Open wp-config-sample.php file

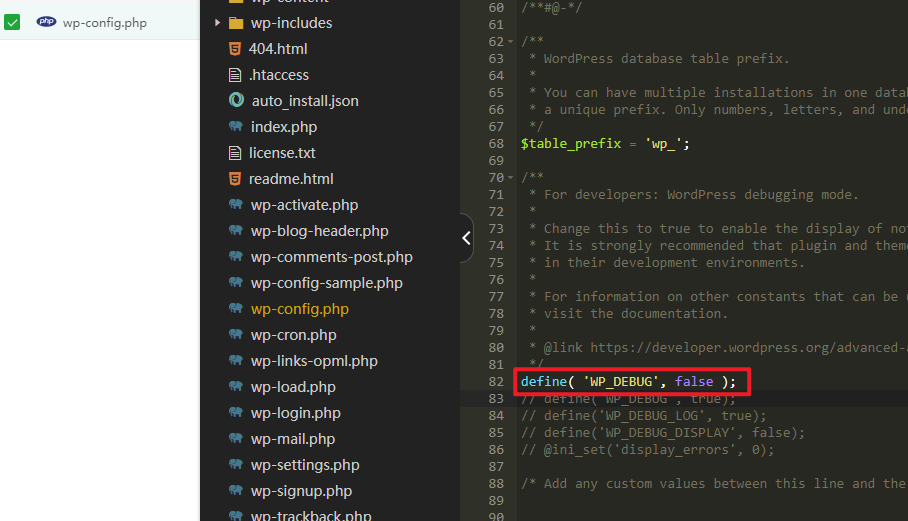click(x=327, y=283)
